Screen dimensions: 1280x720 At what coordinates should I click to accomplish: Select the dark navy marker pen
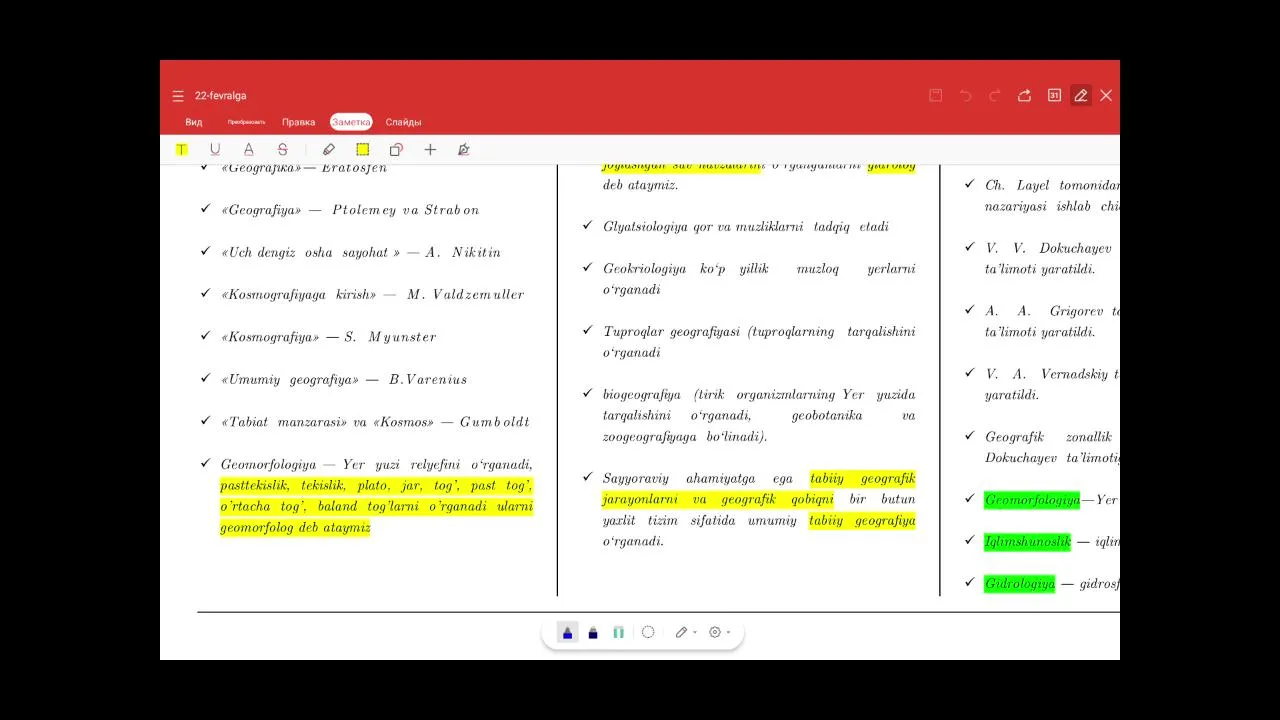(x=593, y=632)
